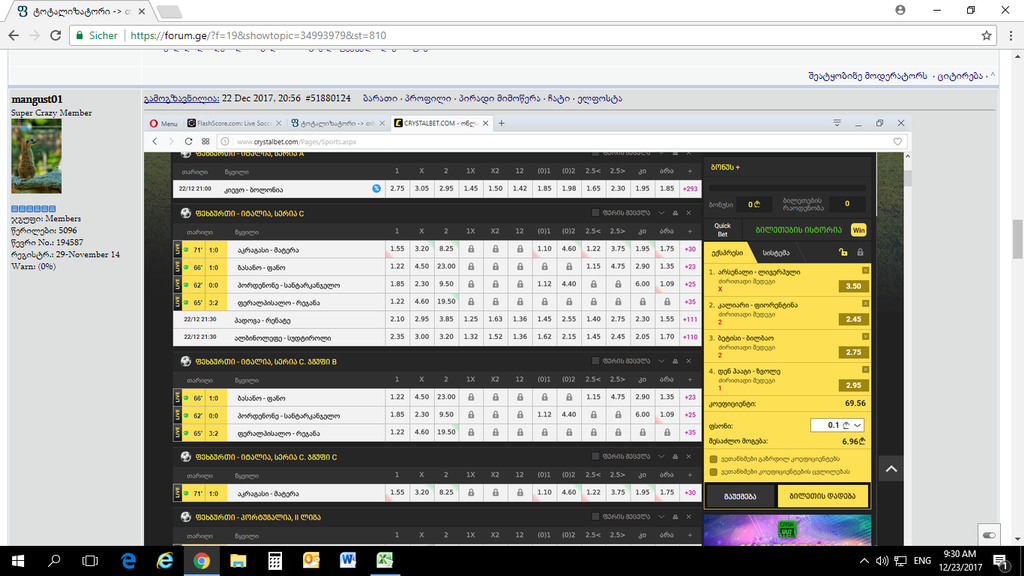Check the second agreement box in bet slip

[713, 472]
